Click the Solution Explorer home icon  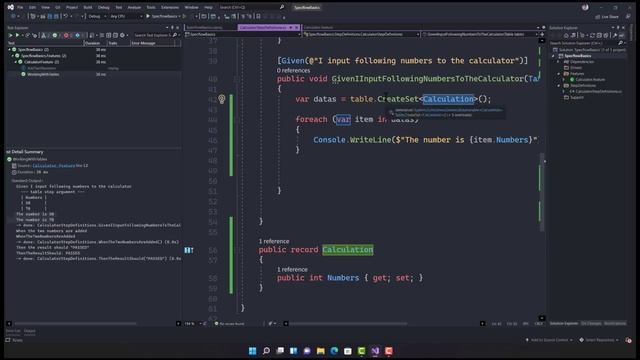566,36
